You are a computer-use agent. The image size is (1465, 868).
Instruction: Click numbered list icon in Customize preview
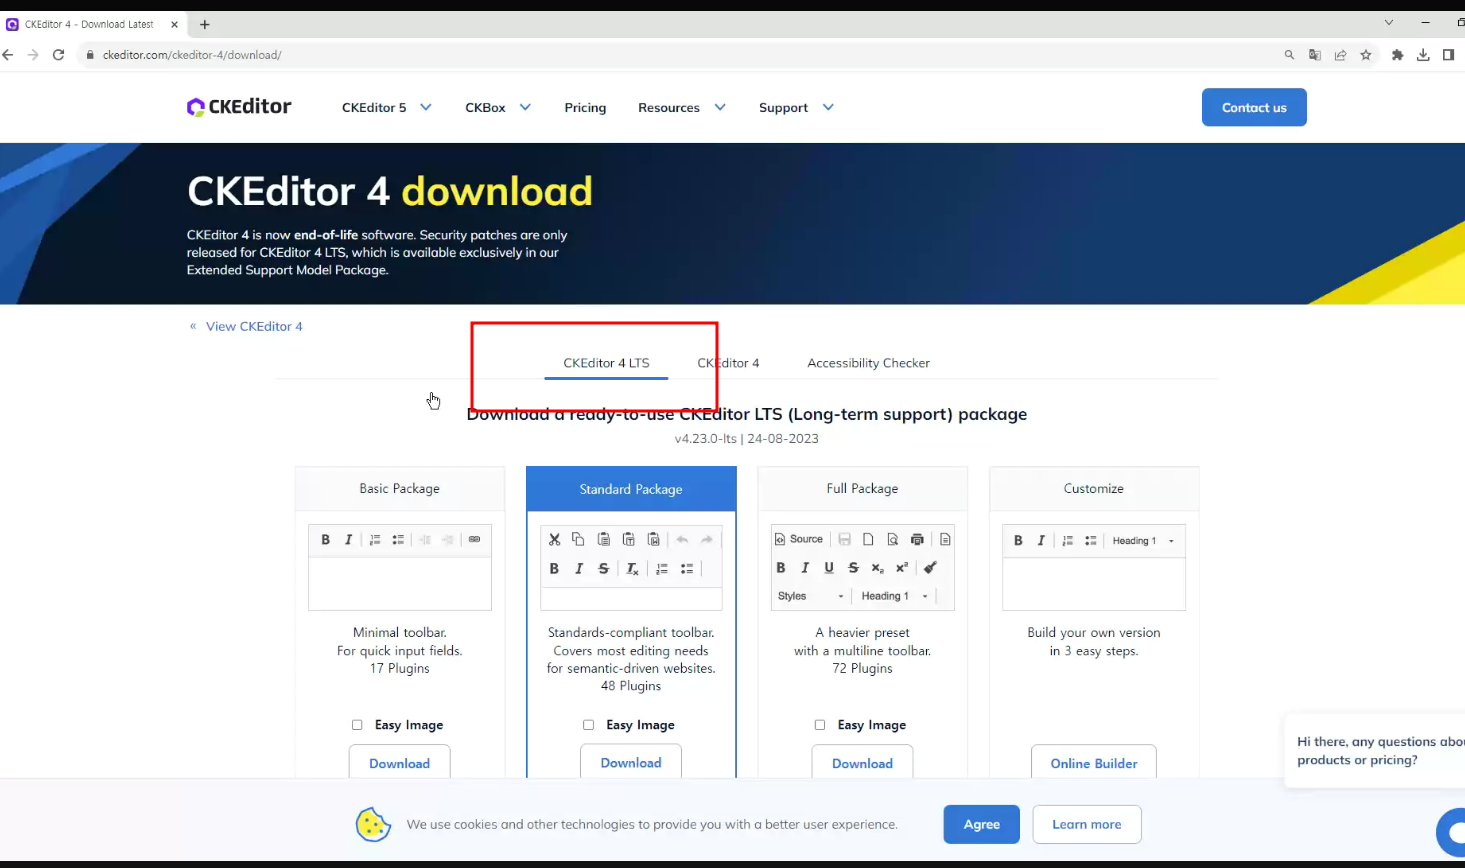pyautogui.click(x=1067, y=540)
